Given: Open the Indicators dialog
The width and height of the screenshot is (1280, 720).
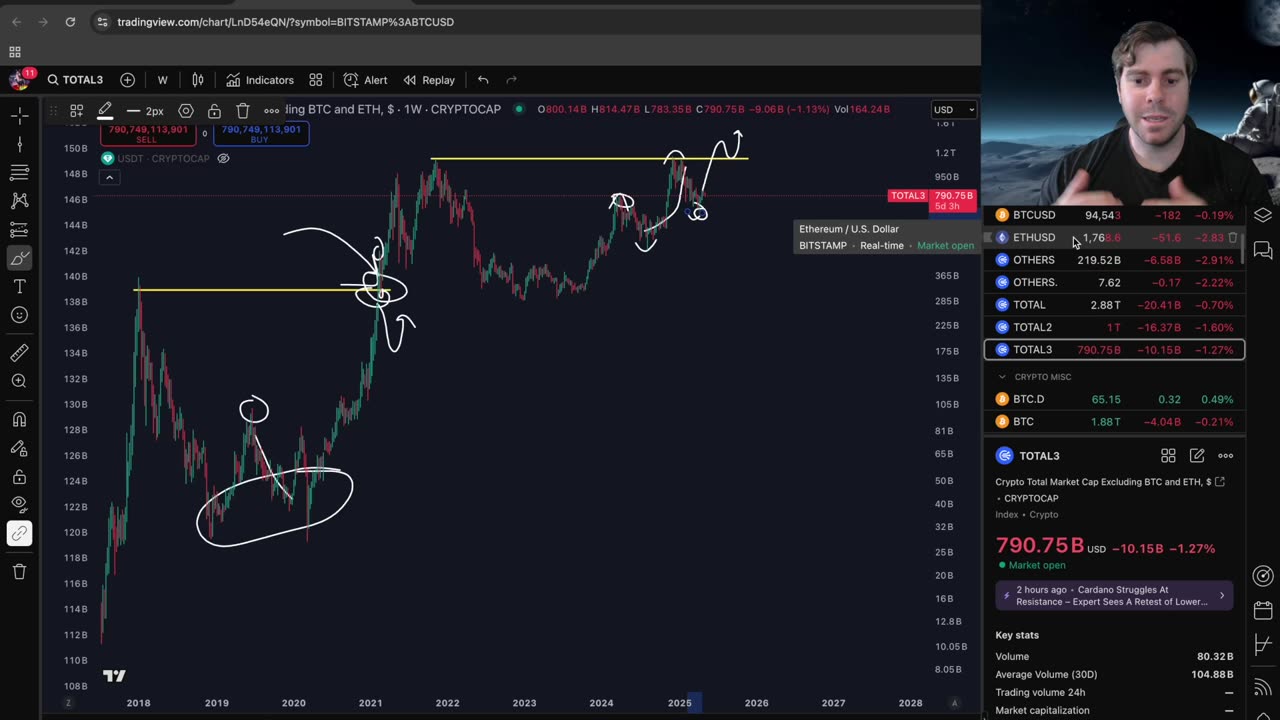Looking at the screenshot, I should click(x=260, y=80).
